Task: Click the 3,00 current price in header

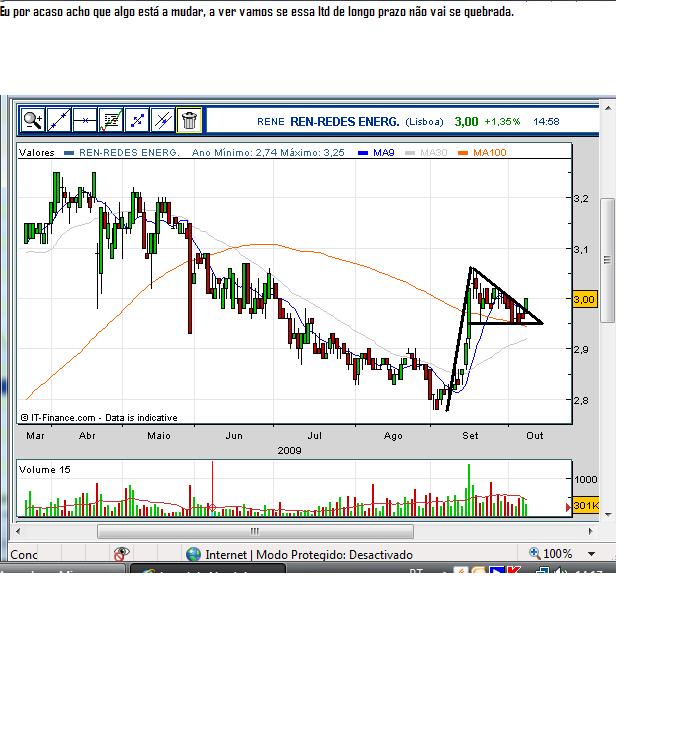Action: 466,122
